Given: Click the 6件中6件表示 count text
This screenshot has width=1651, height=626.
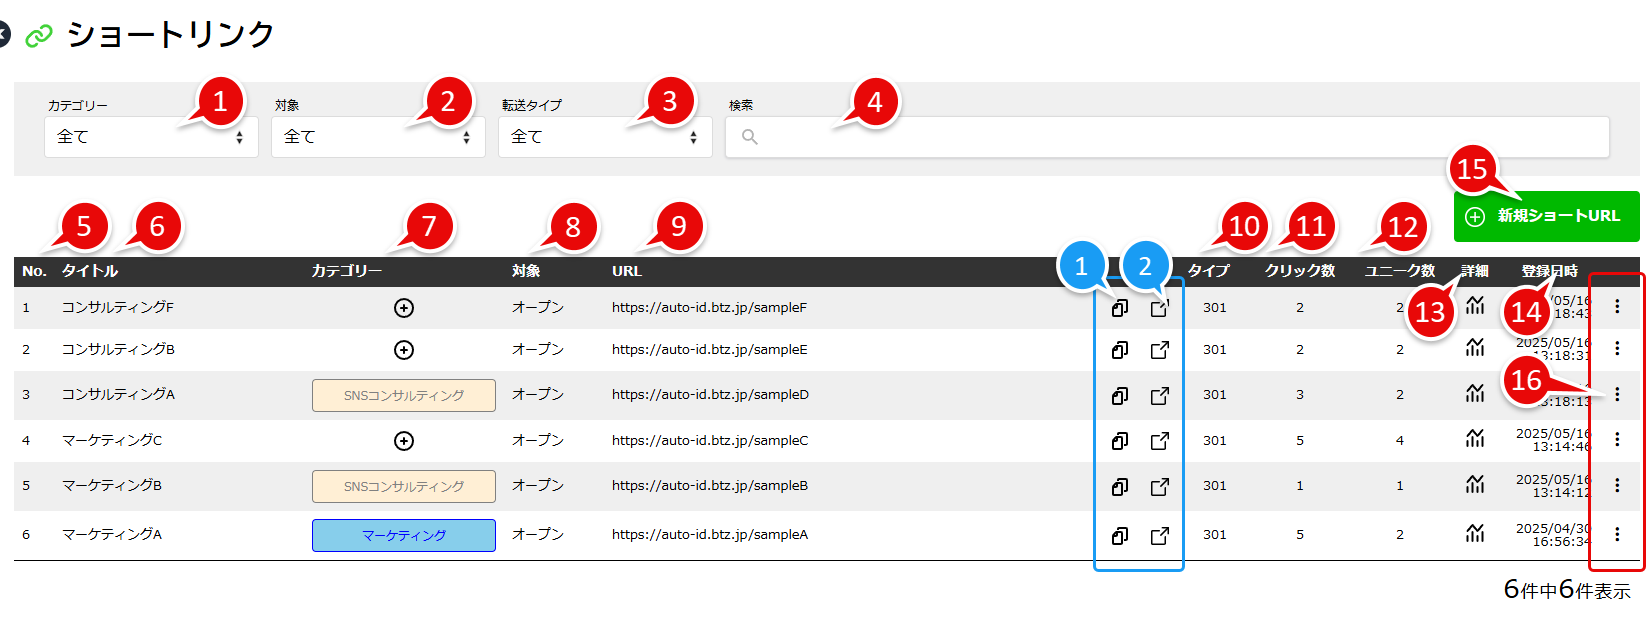Looking at the screenshot, I should (x=1567, y=590).
